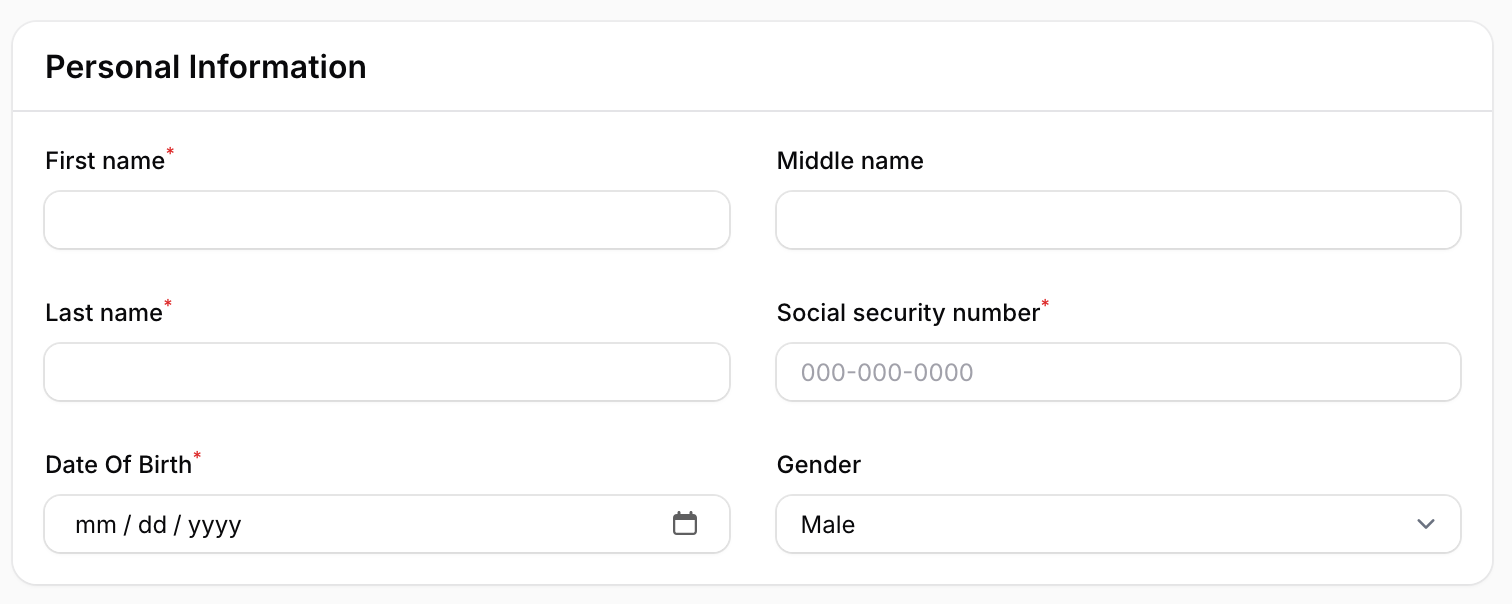Click the chevron arrow in Gender dropdown

(1426, 524)
